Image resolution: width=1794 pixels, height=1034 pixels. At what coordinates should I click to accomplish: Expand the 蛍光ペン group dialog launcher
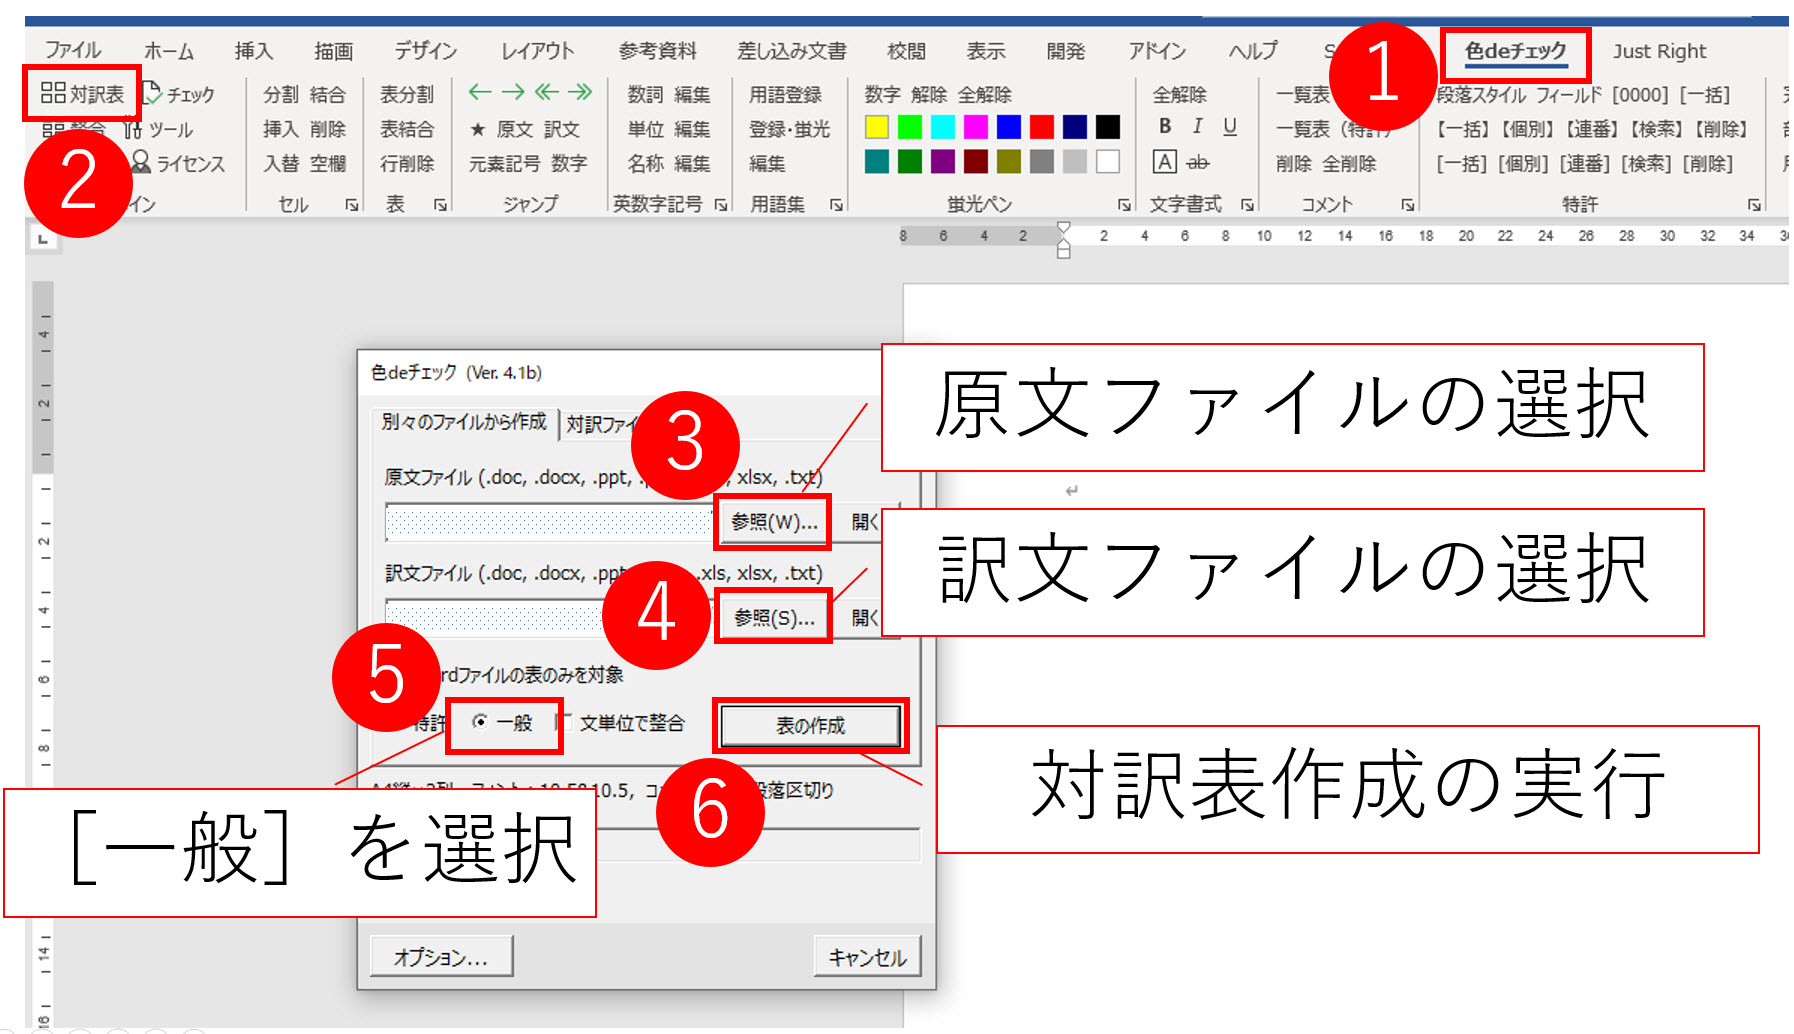click(x=1124, y=205)
